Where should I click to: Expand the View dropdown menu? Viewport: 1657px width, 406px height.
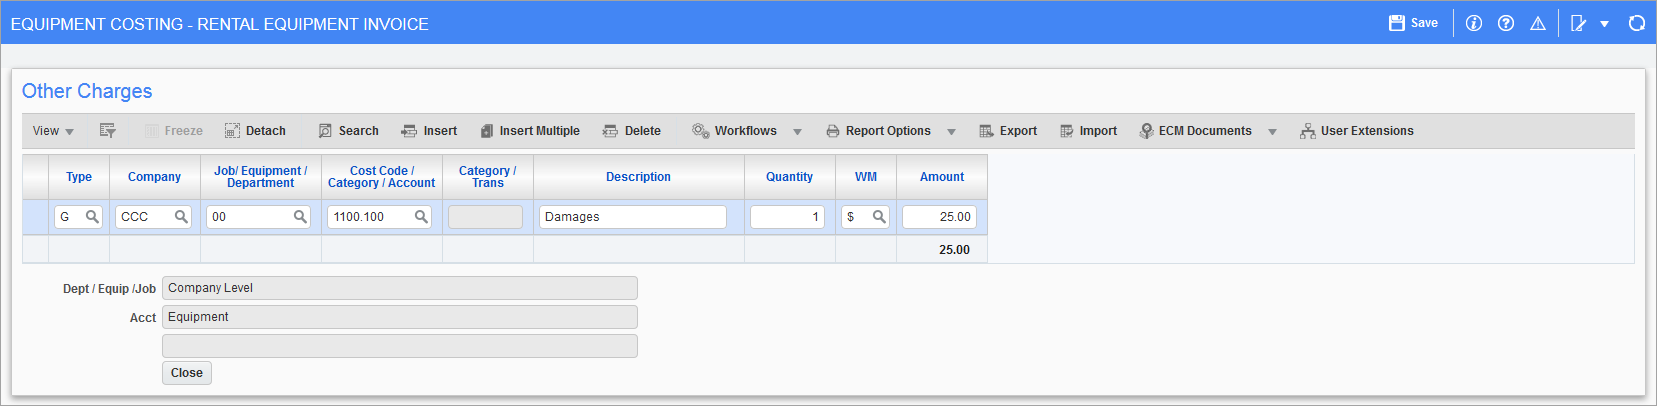click(53, 131)
